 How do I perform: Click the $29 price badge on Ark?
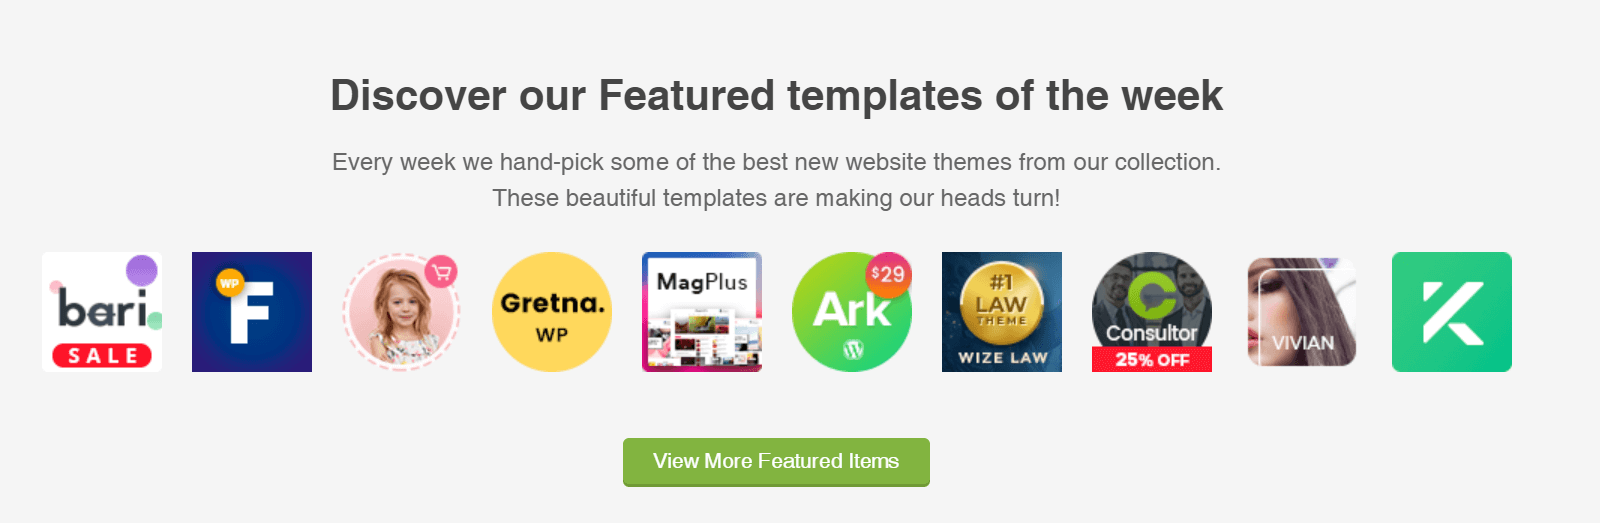(888, 274)
